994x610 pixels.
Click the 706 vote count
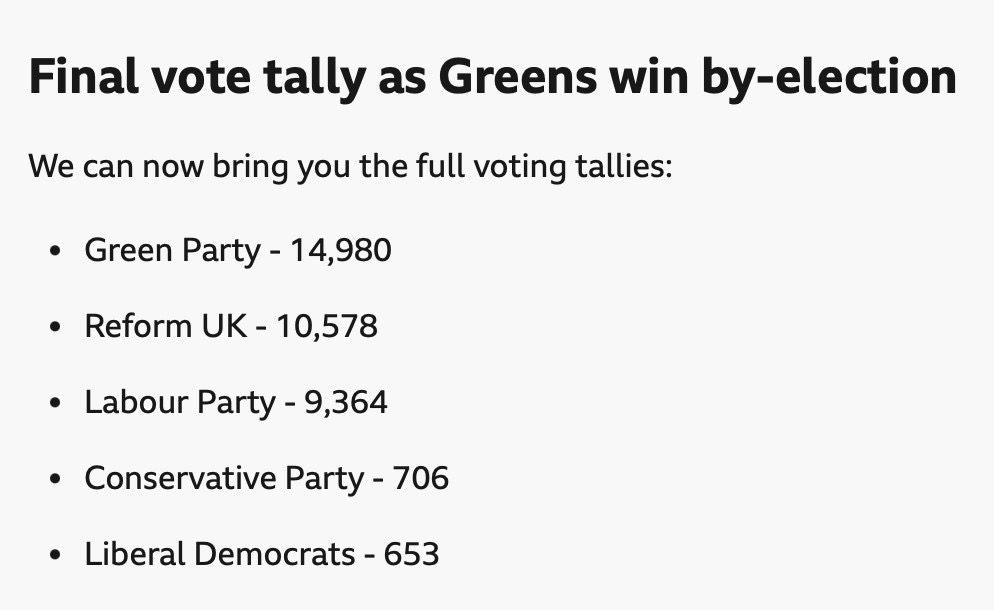[x=420, y=478]
